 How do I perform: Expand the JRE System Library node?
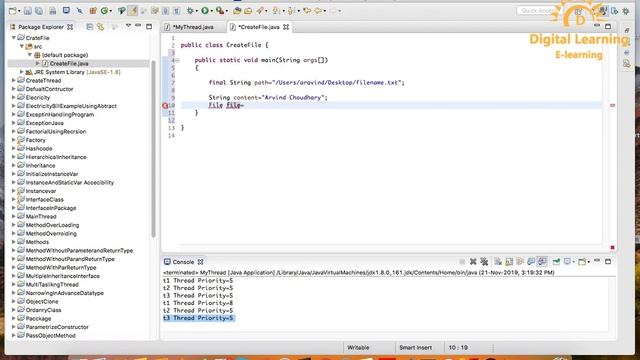(x=22, y=72)
